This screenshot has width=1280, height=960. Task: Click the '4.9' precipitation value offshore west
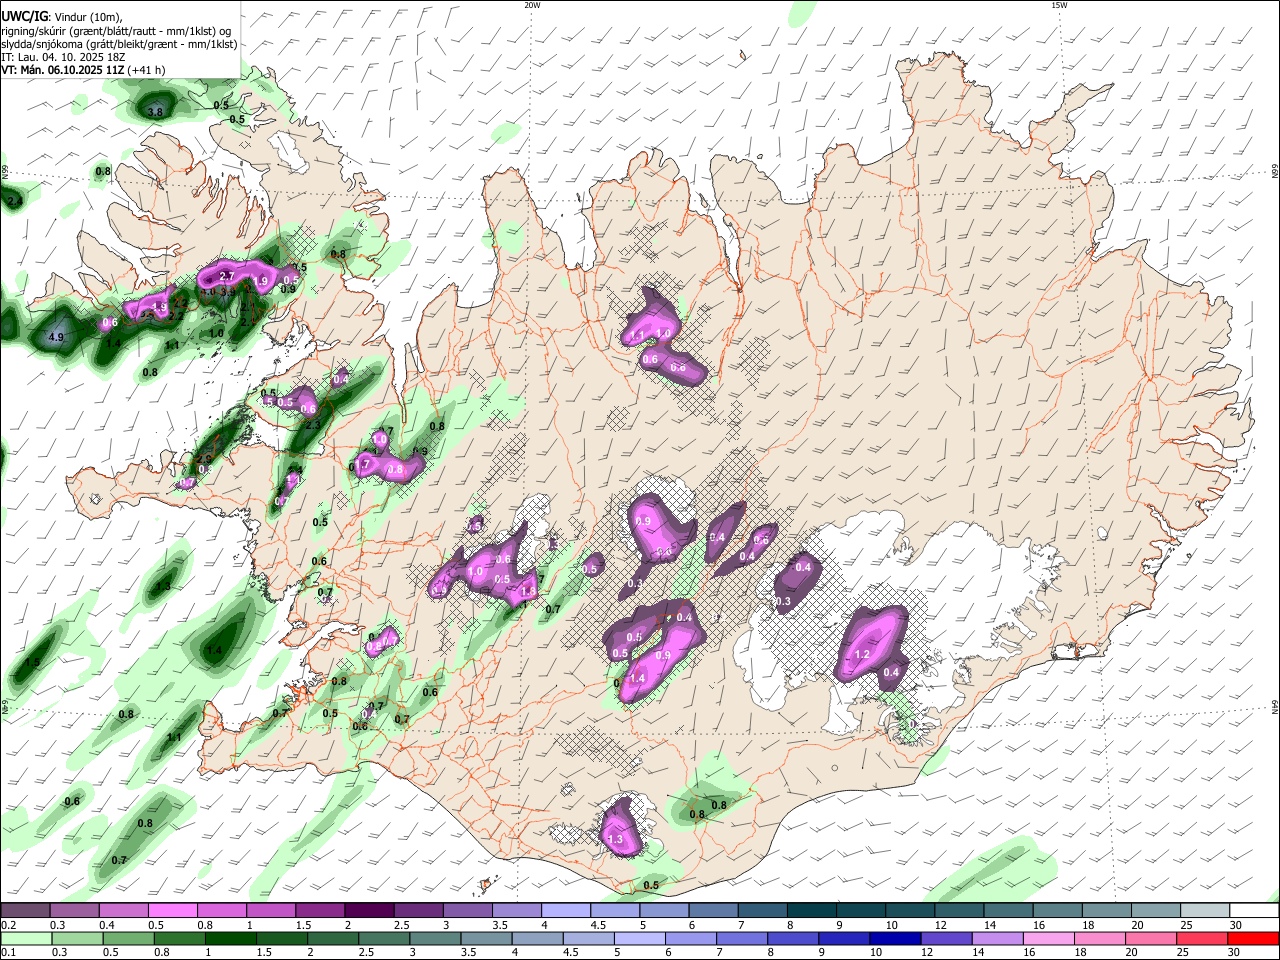click(x=56, y=338)
